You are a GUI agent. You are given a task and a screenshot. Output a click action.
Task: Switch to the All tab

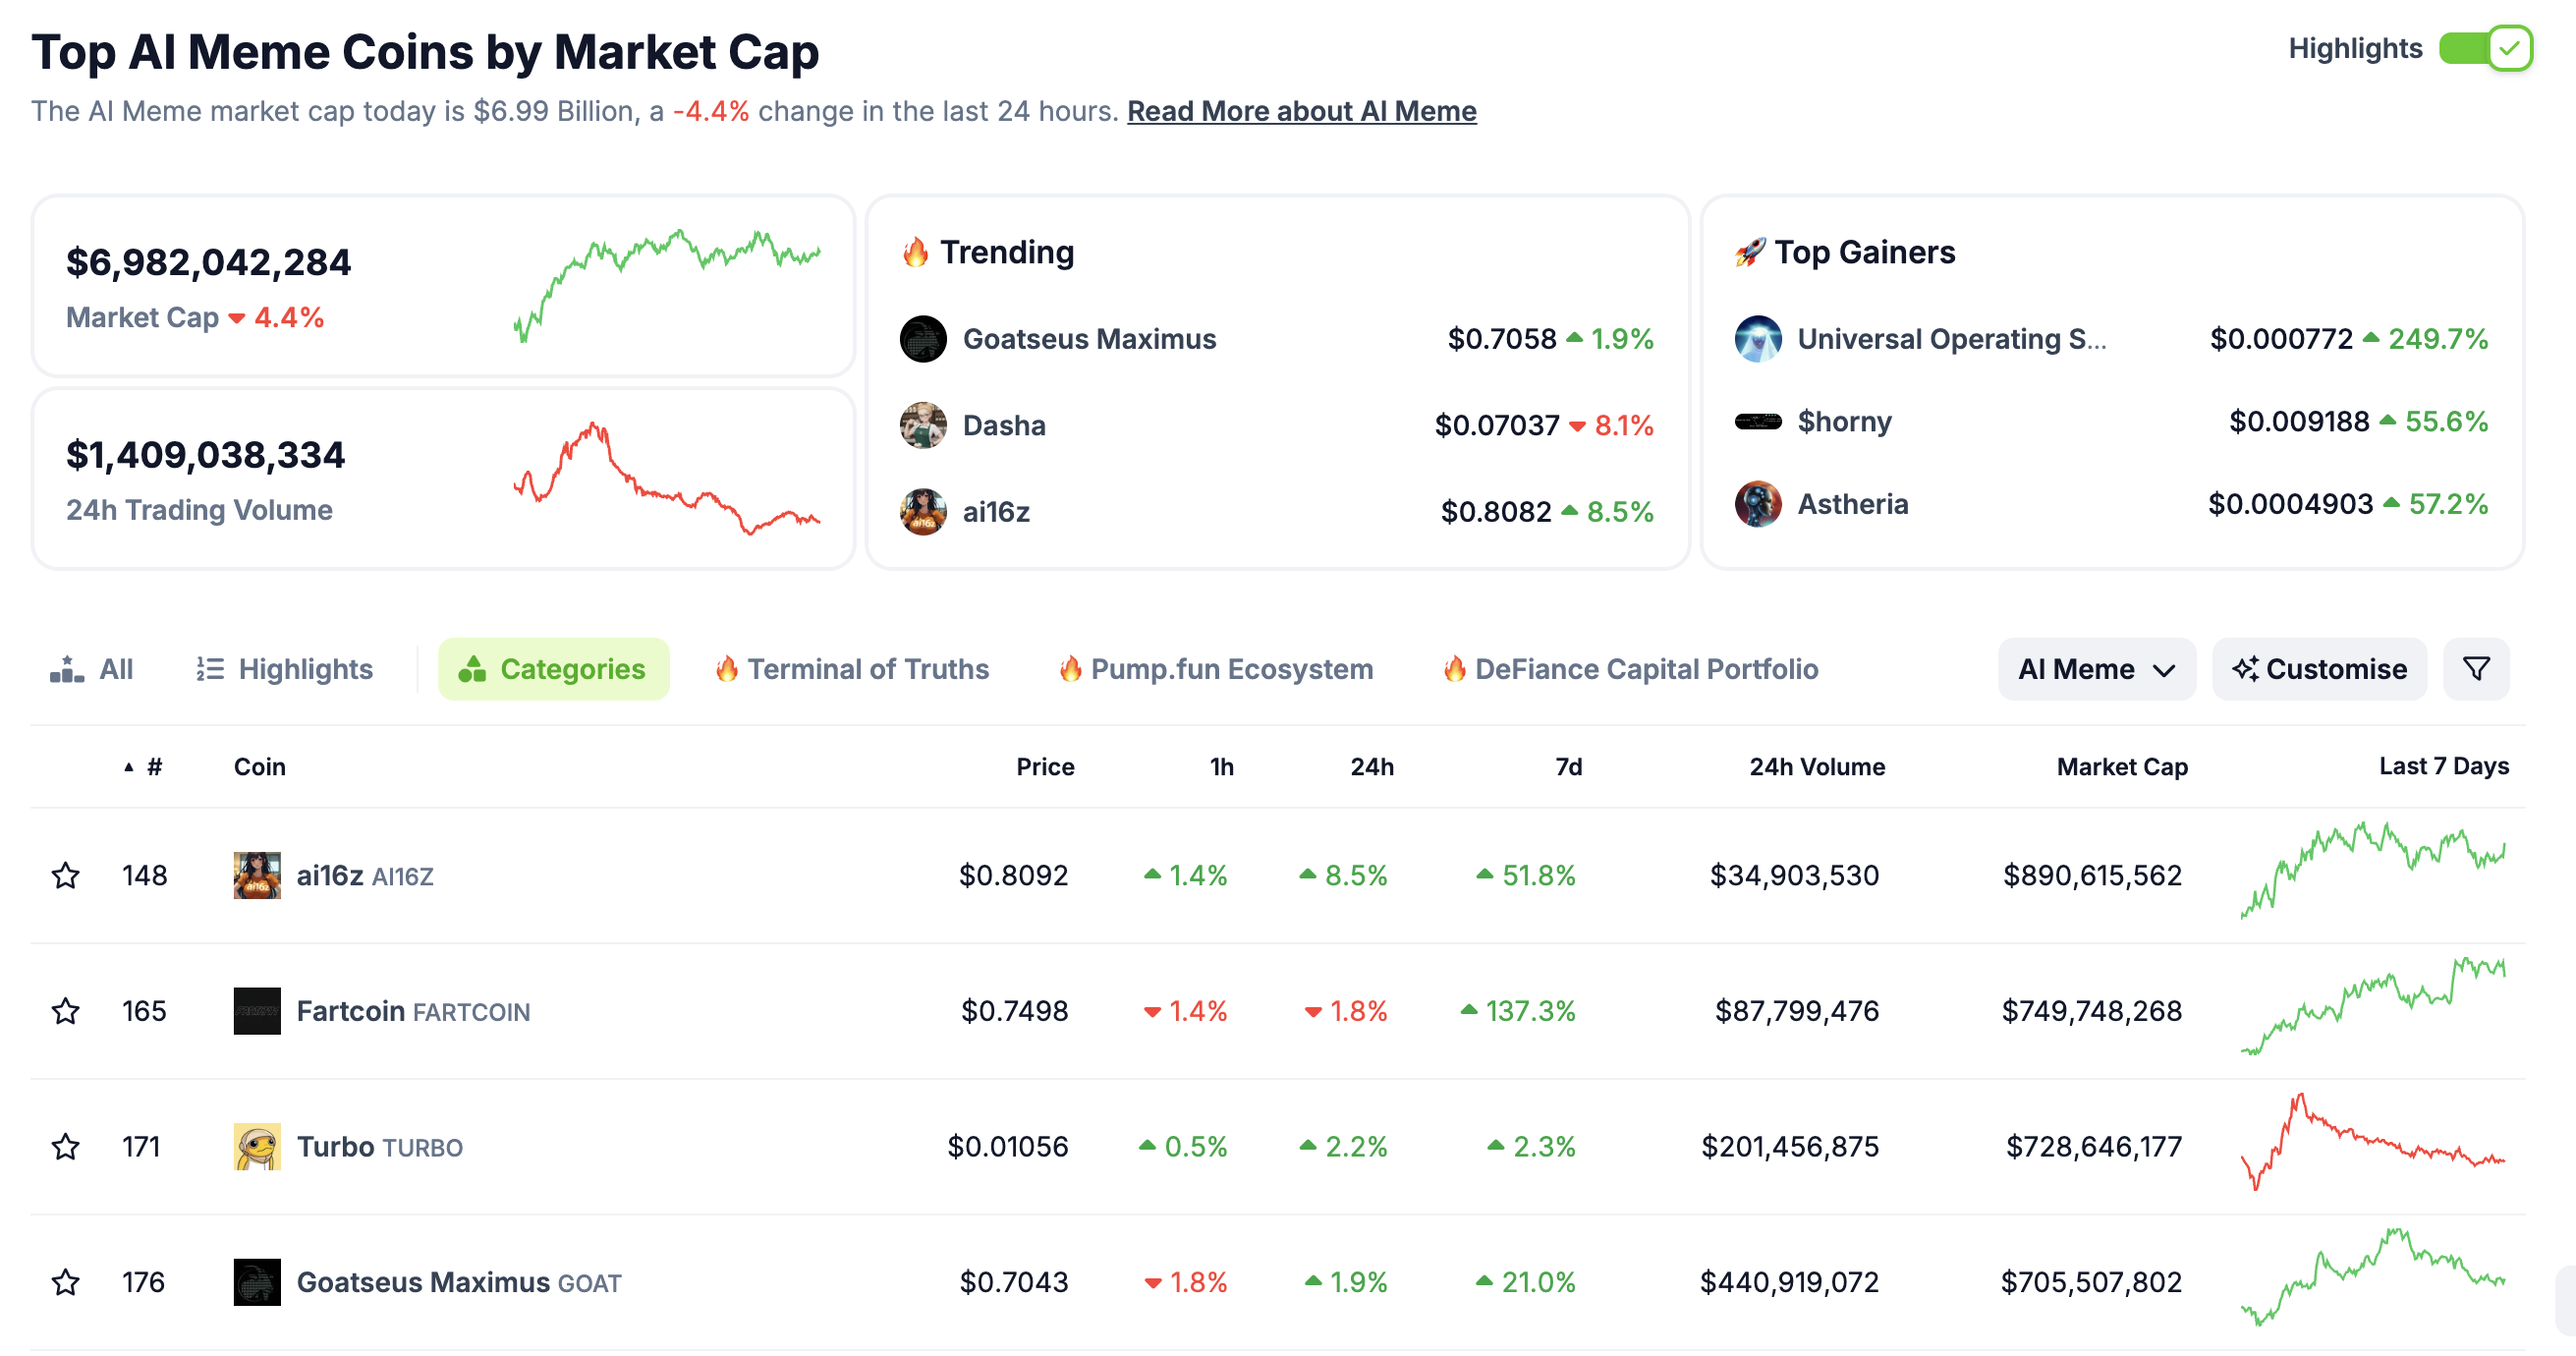[92, 668]
